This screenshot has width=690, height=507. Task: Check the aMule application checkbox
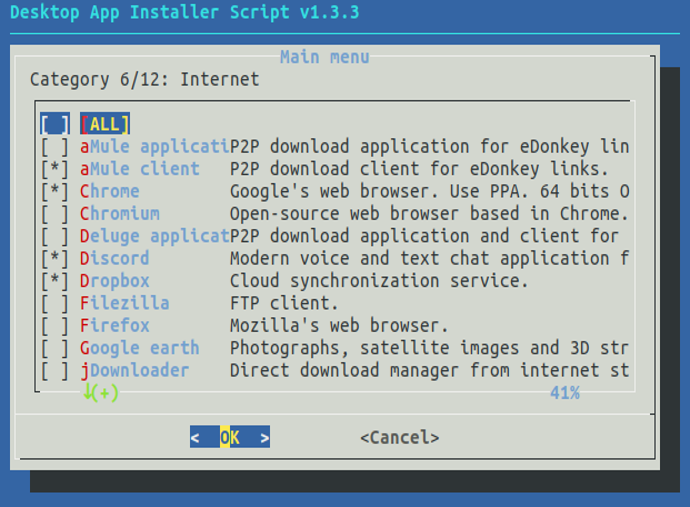55,147
